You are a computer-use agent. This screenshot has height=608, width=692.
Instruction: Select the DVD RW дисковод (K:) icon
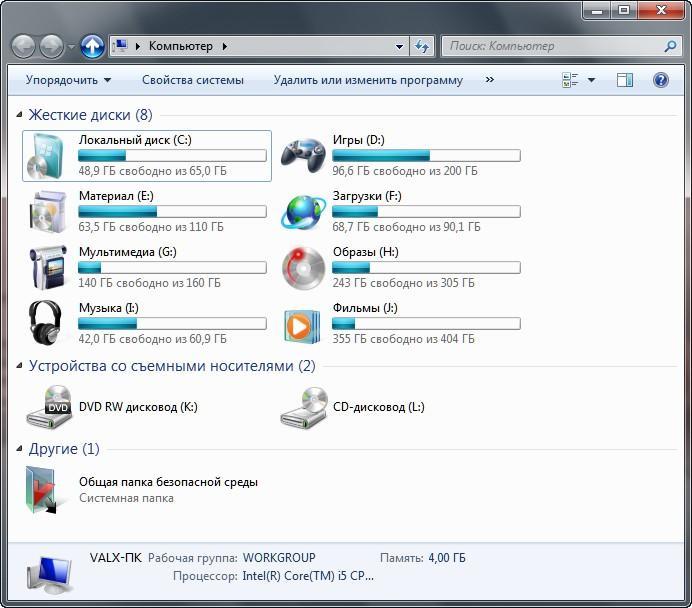click(49, 407)
